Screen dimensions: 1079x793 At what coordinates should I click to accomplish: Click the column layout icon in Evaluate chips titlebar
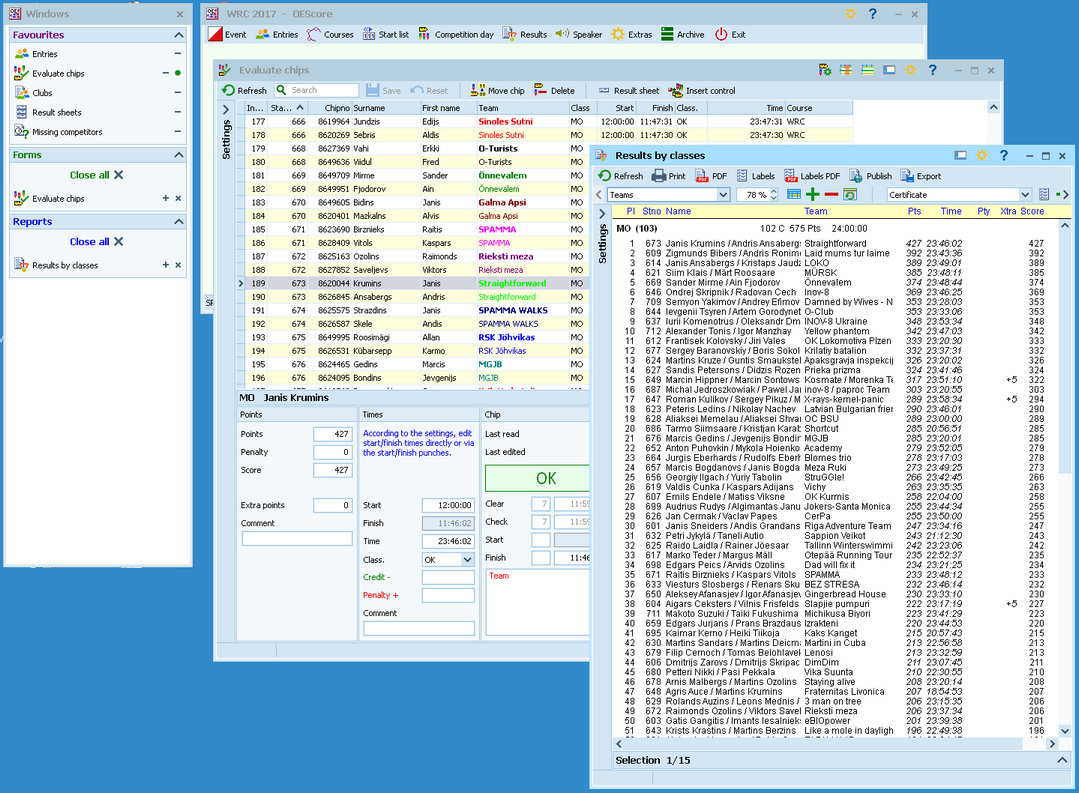tap(846, 70)
